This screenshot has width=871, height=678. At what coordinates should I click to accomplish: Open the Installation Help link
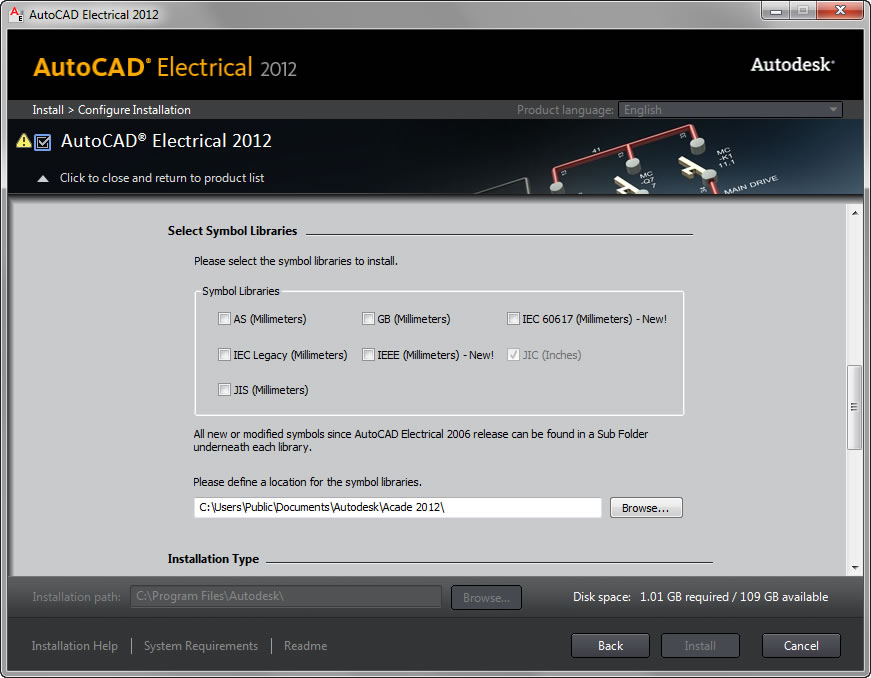[74, 646]
